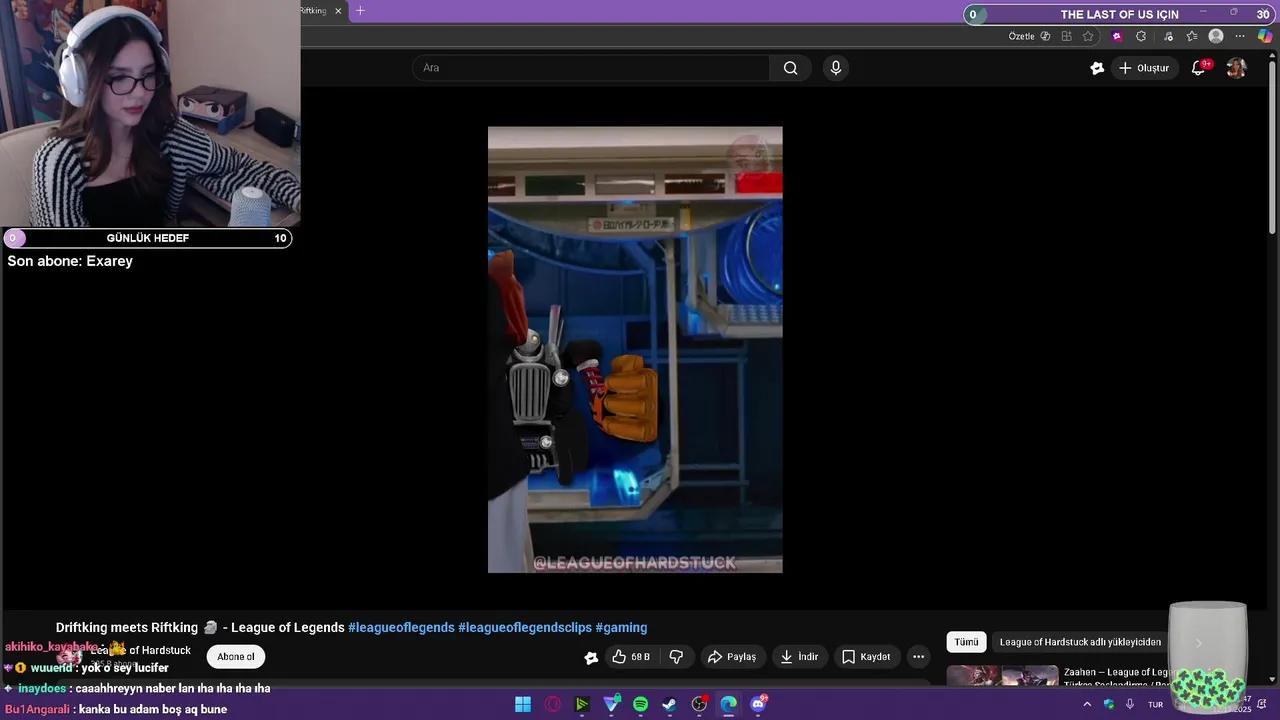Open the YouTube account avatar menu
The width and height of the screenshot is (1280, 720).
tap(1236, 68)
